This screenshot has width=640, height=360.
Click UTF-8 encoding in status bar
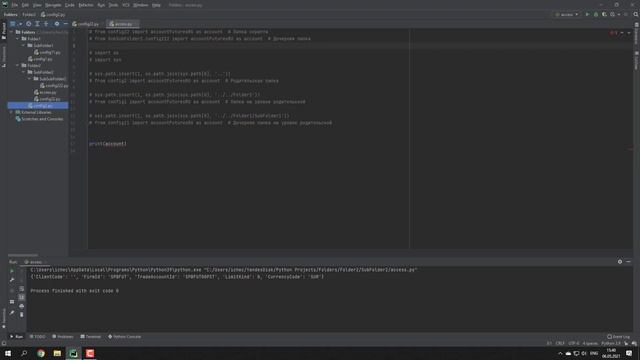point(573,344)
